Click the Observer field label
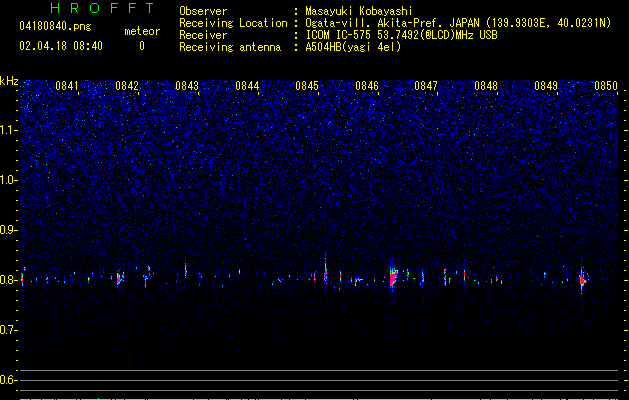The height and width of the screenshot is (400, 629). [203, 11]
